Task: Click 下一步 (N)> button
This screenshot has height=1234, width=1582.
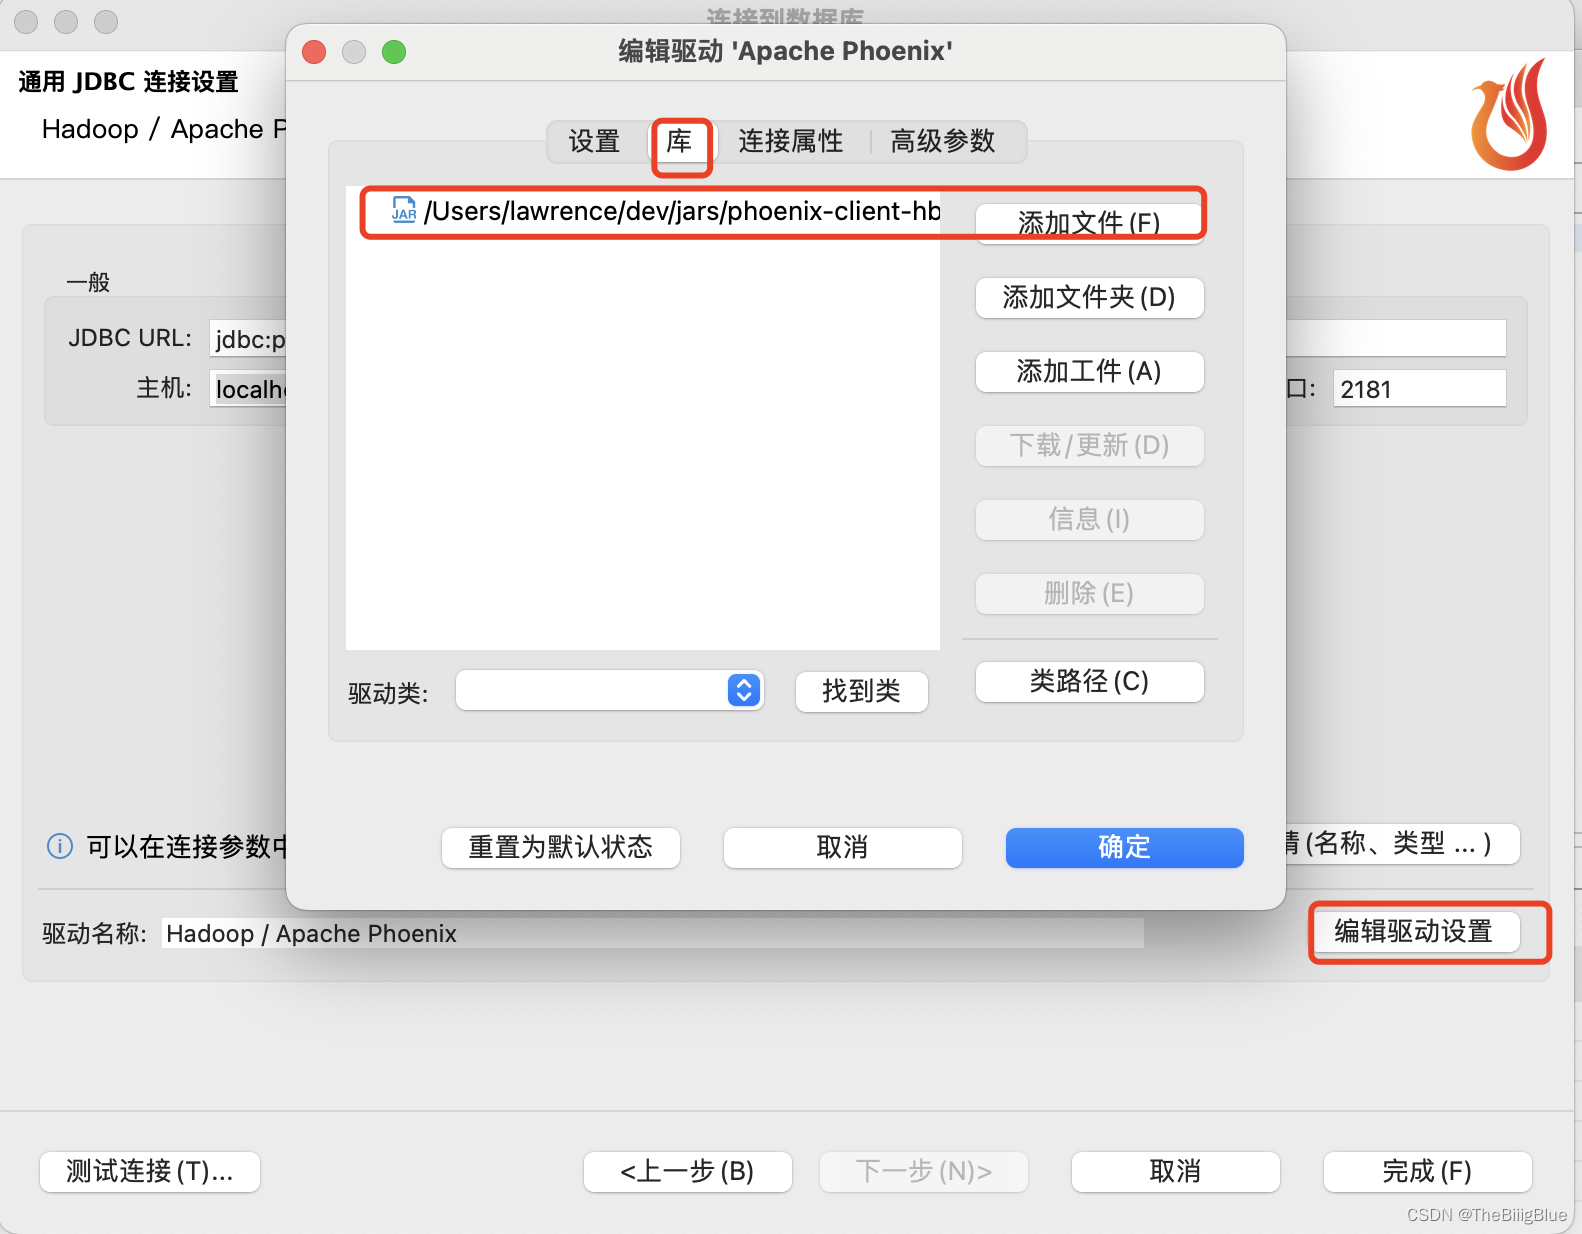Action: coord(924,1171)
